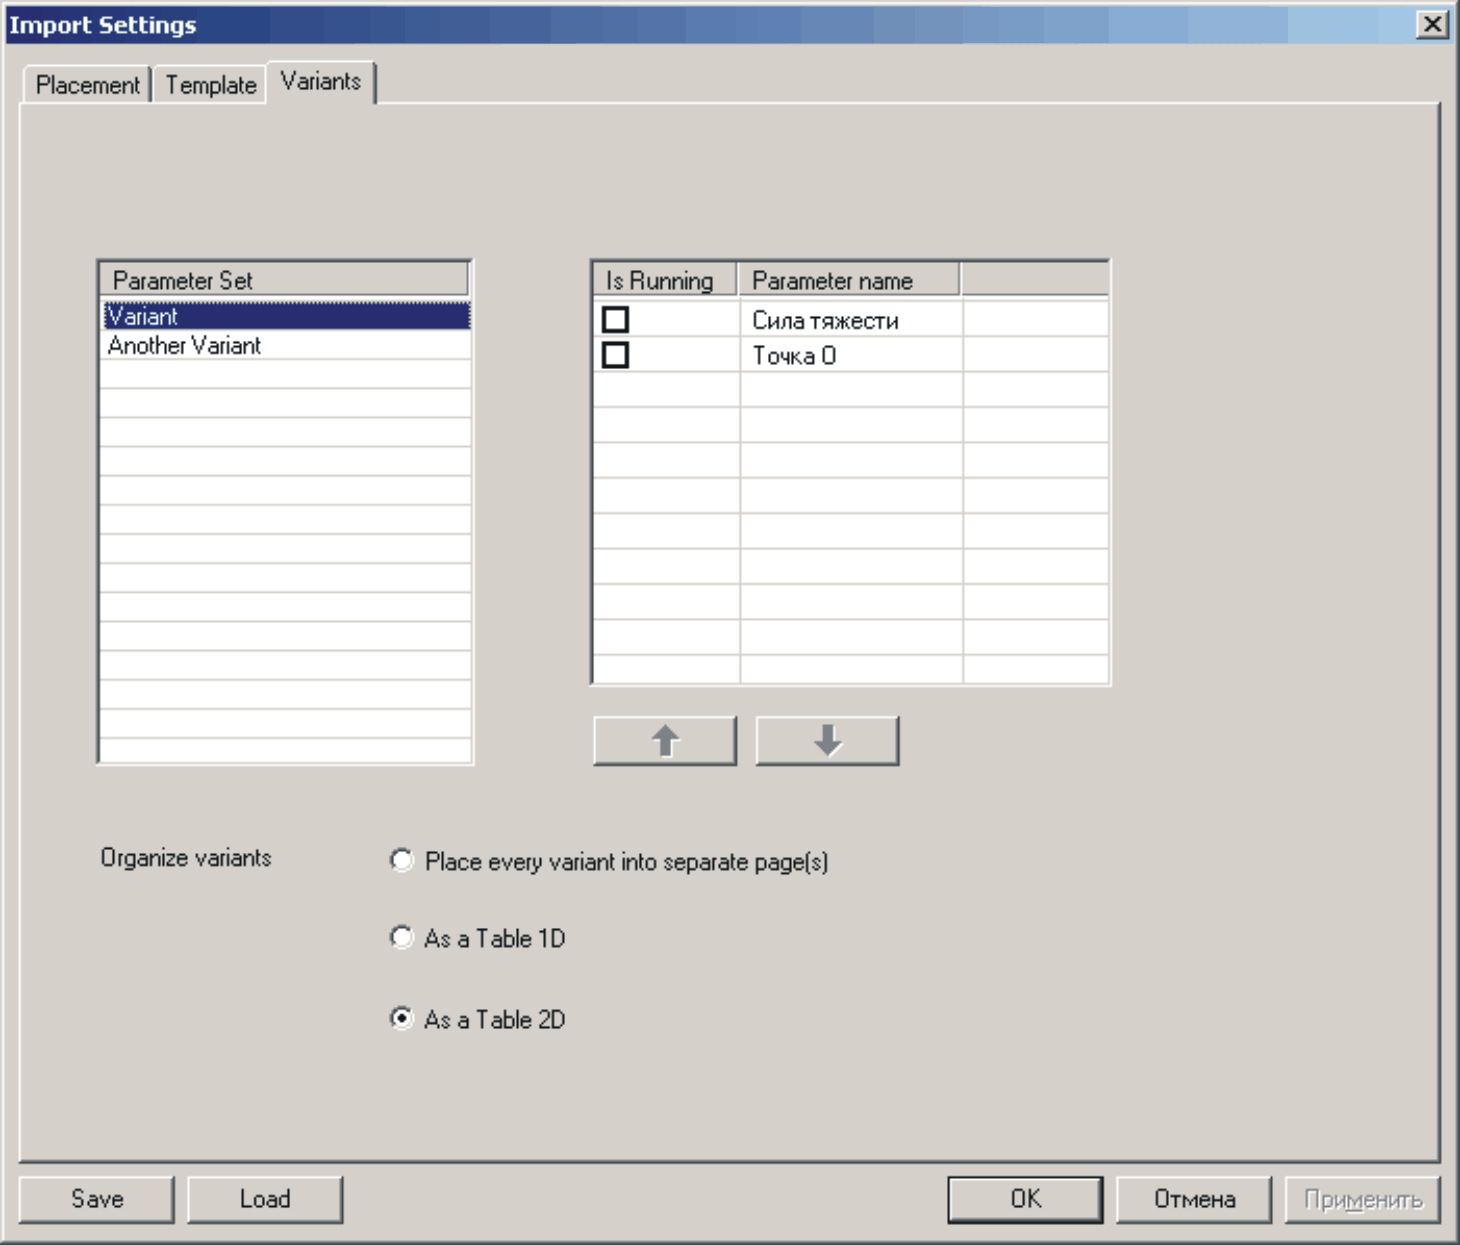Switch to the Placement tab
Screen dimensions: 1460x1245
point(87,85)
